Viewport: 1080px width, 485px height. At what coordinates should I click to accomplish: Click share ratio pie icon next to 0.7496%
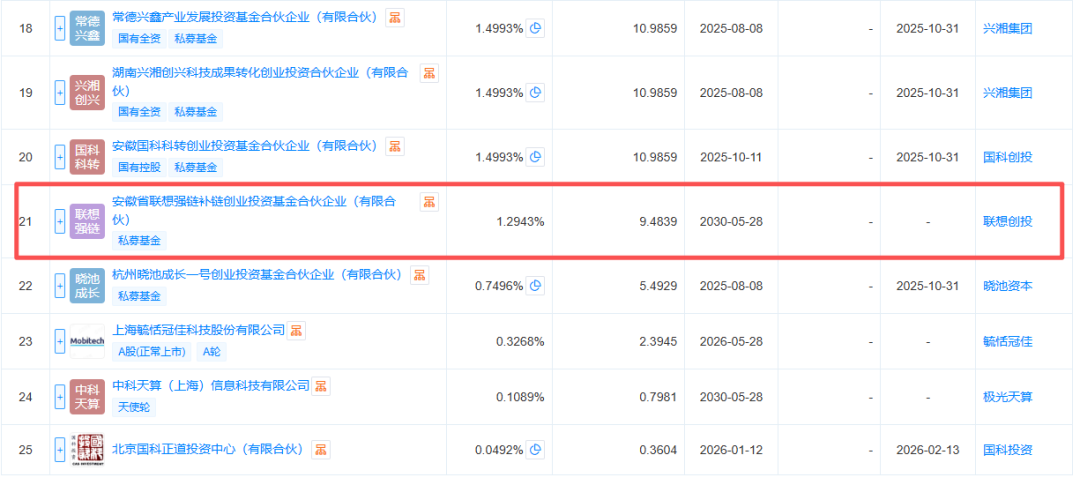(535, 285)
